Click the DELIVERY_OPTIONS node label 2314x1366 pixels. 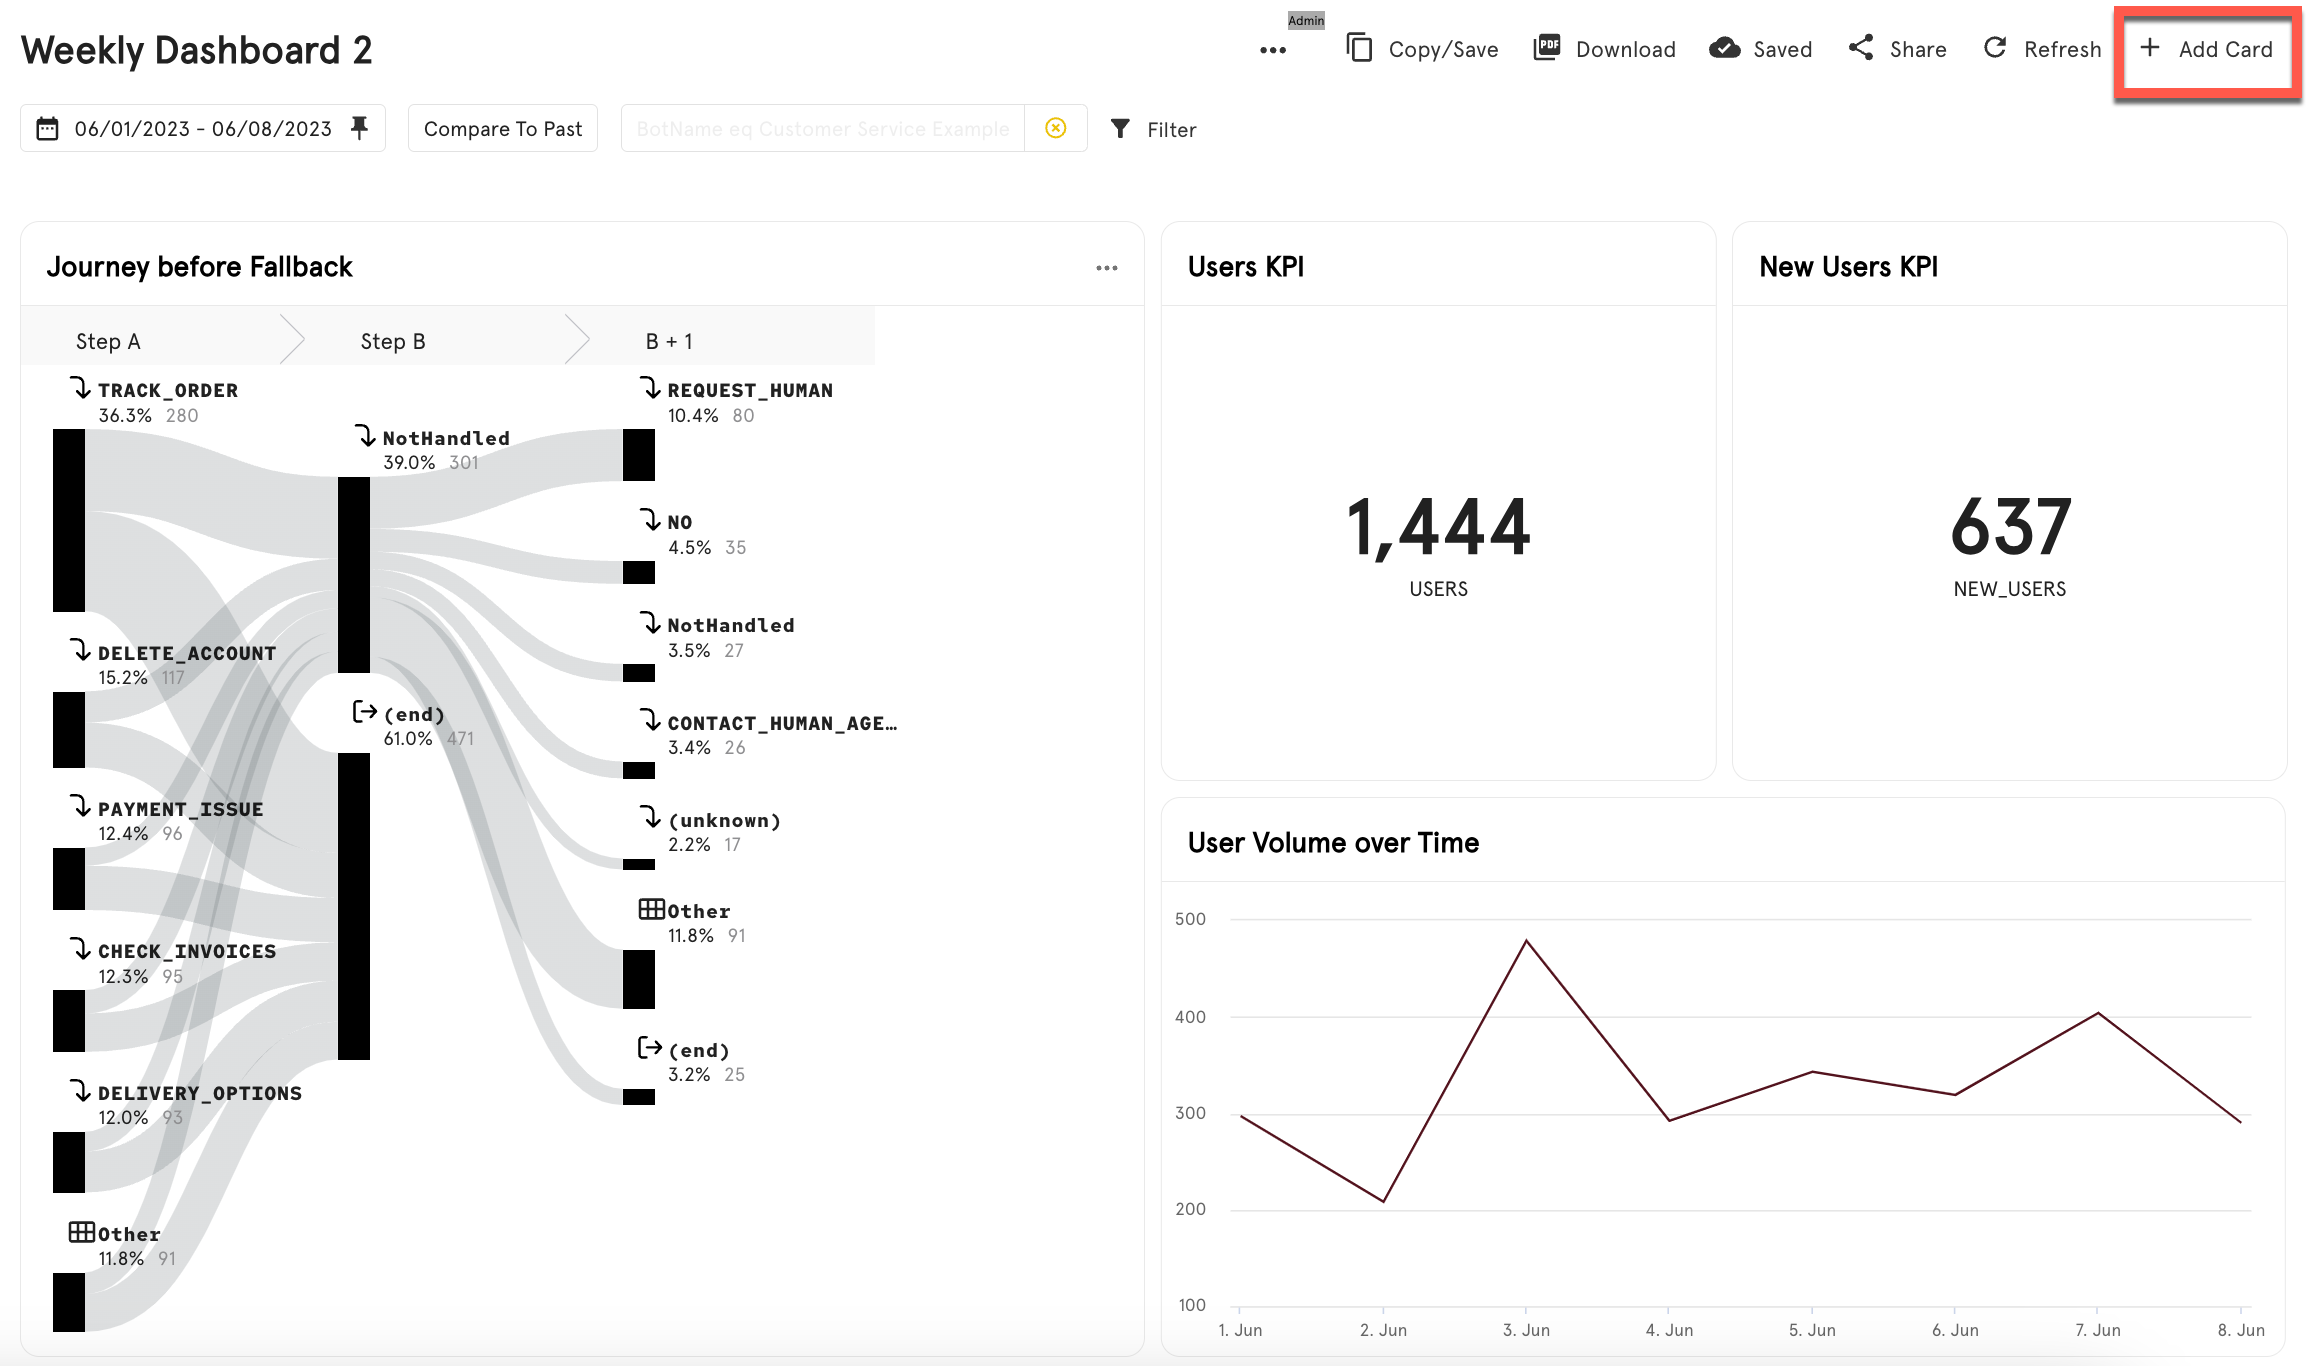tap(200, 1094)
